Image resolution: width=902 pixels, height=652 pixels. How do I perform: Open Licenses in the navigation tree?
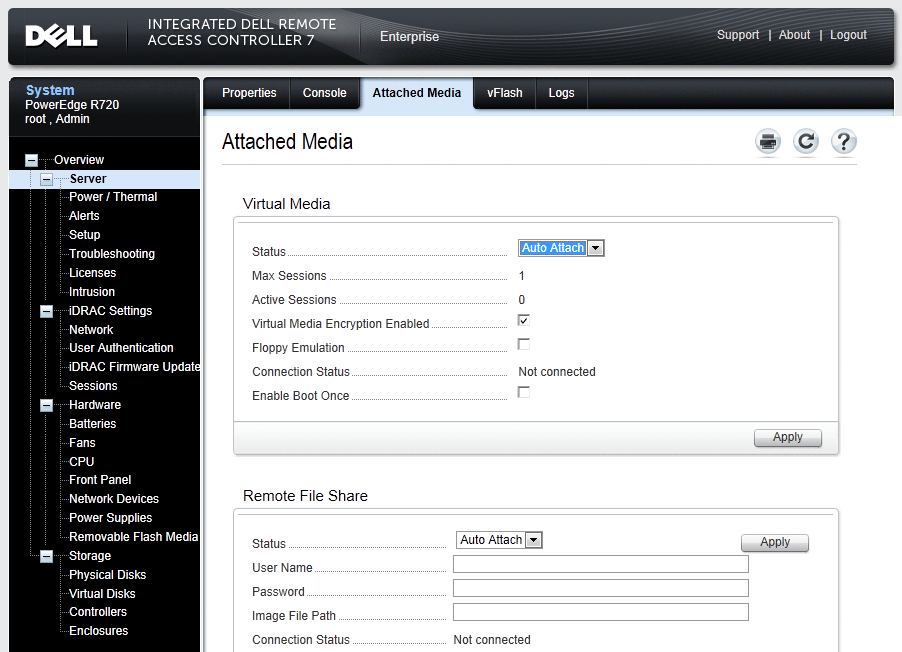93,273
